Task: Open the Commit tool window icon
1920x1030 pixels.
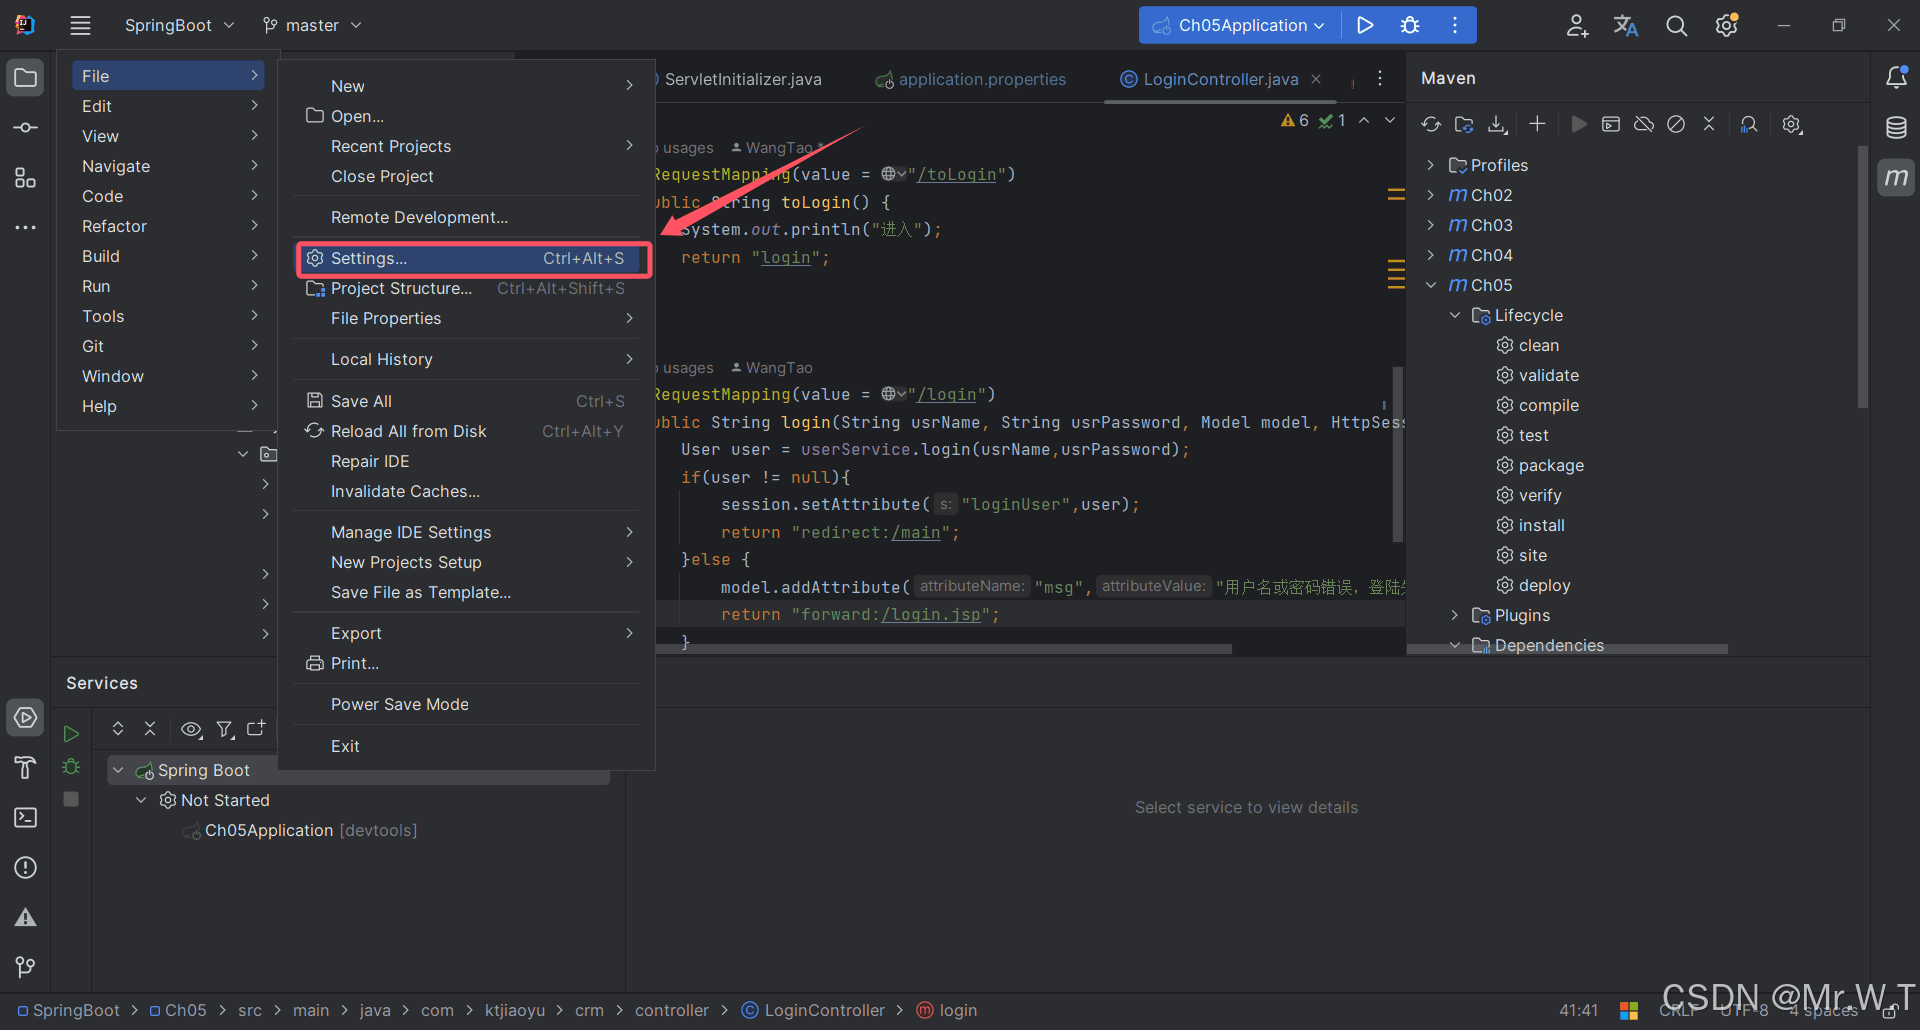Action: pyautogui.click(x=26, y=128)
